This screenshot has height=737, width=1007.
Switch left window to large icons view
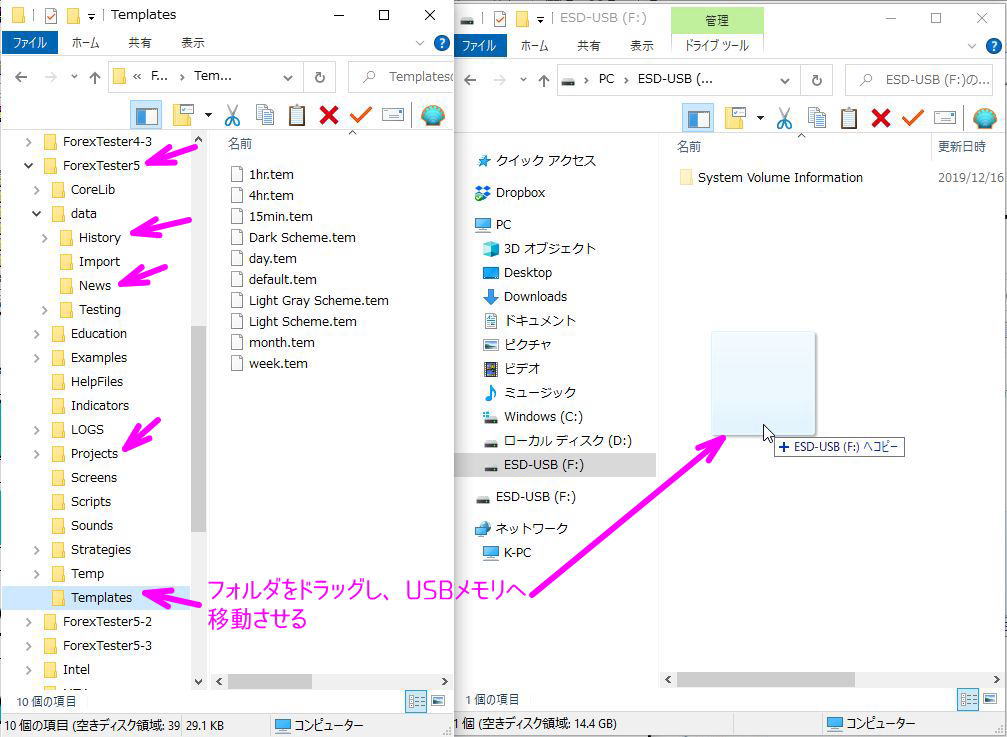[438, 701]
